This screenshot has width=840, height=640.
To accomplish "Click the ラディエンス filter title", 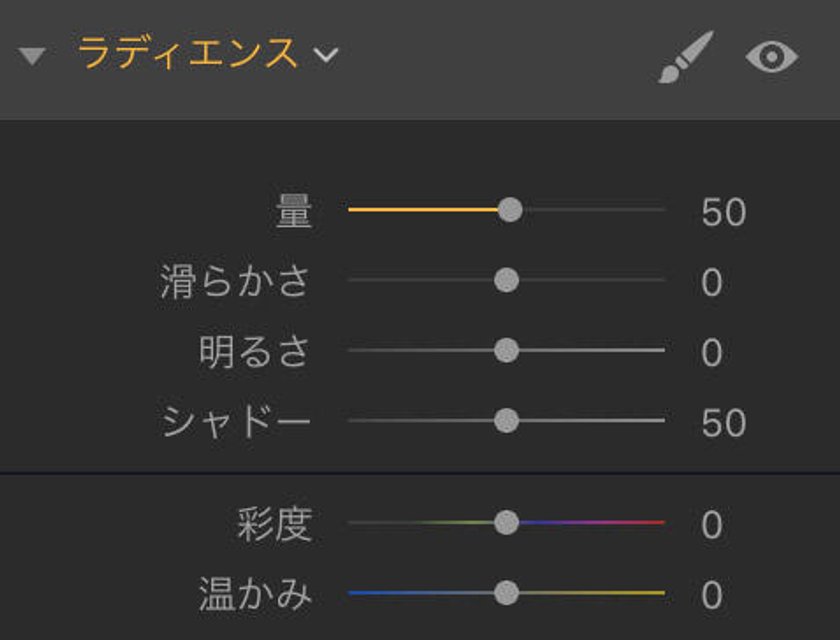I will (188, 54).
